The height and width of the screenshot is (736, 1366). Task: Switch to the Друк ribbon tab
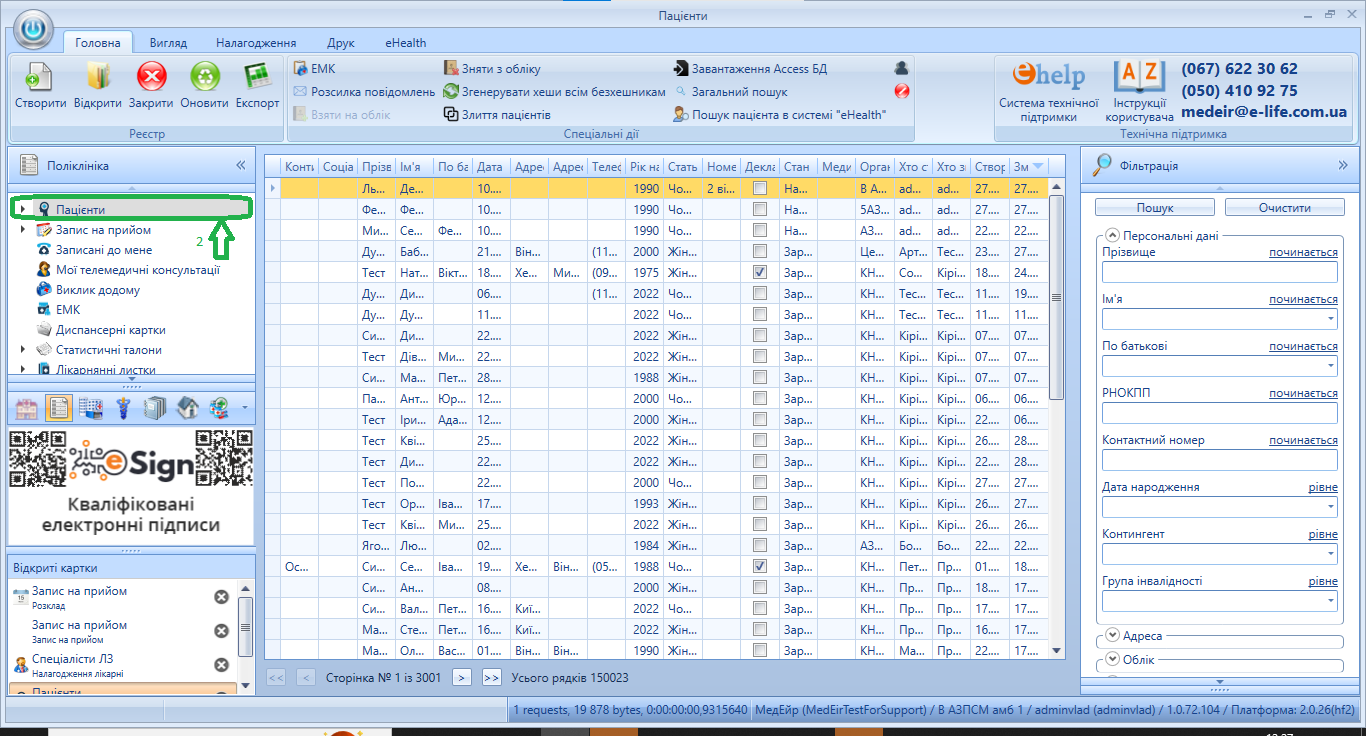pyautogui.click(x=341, y=43)
